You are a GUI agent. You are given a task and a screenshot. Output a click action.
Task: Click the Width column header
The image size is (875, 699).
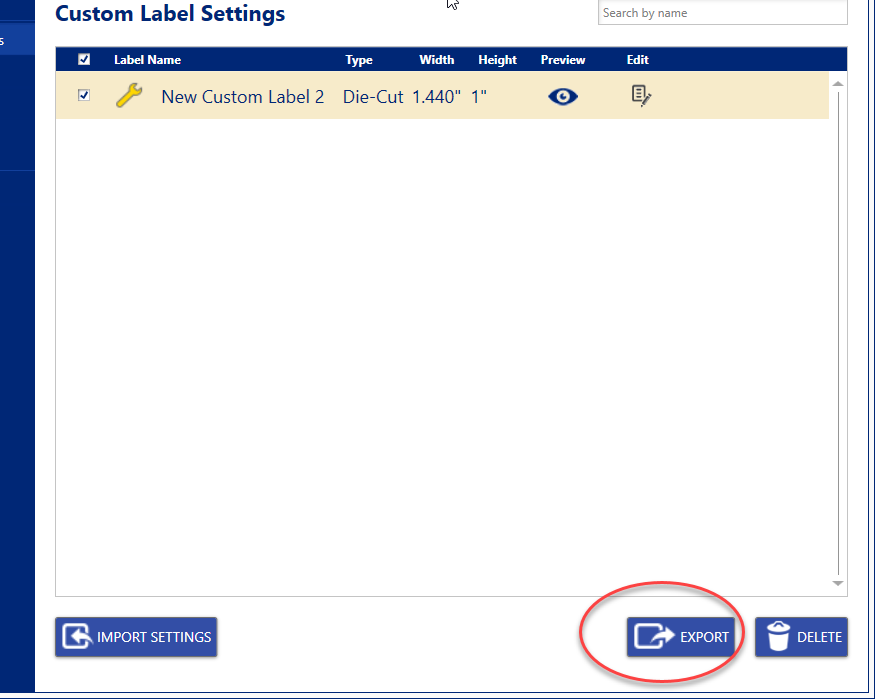pyautogui.click(x=436, y=60)
